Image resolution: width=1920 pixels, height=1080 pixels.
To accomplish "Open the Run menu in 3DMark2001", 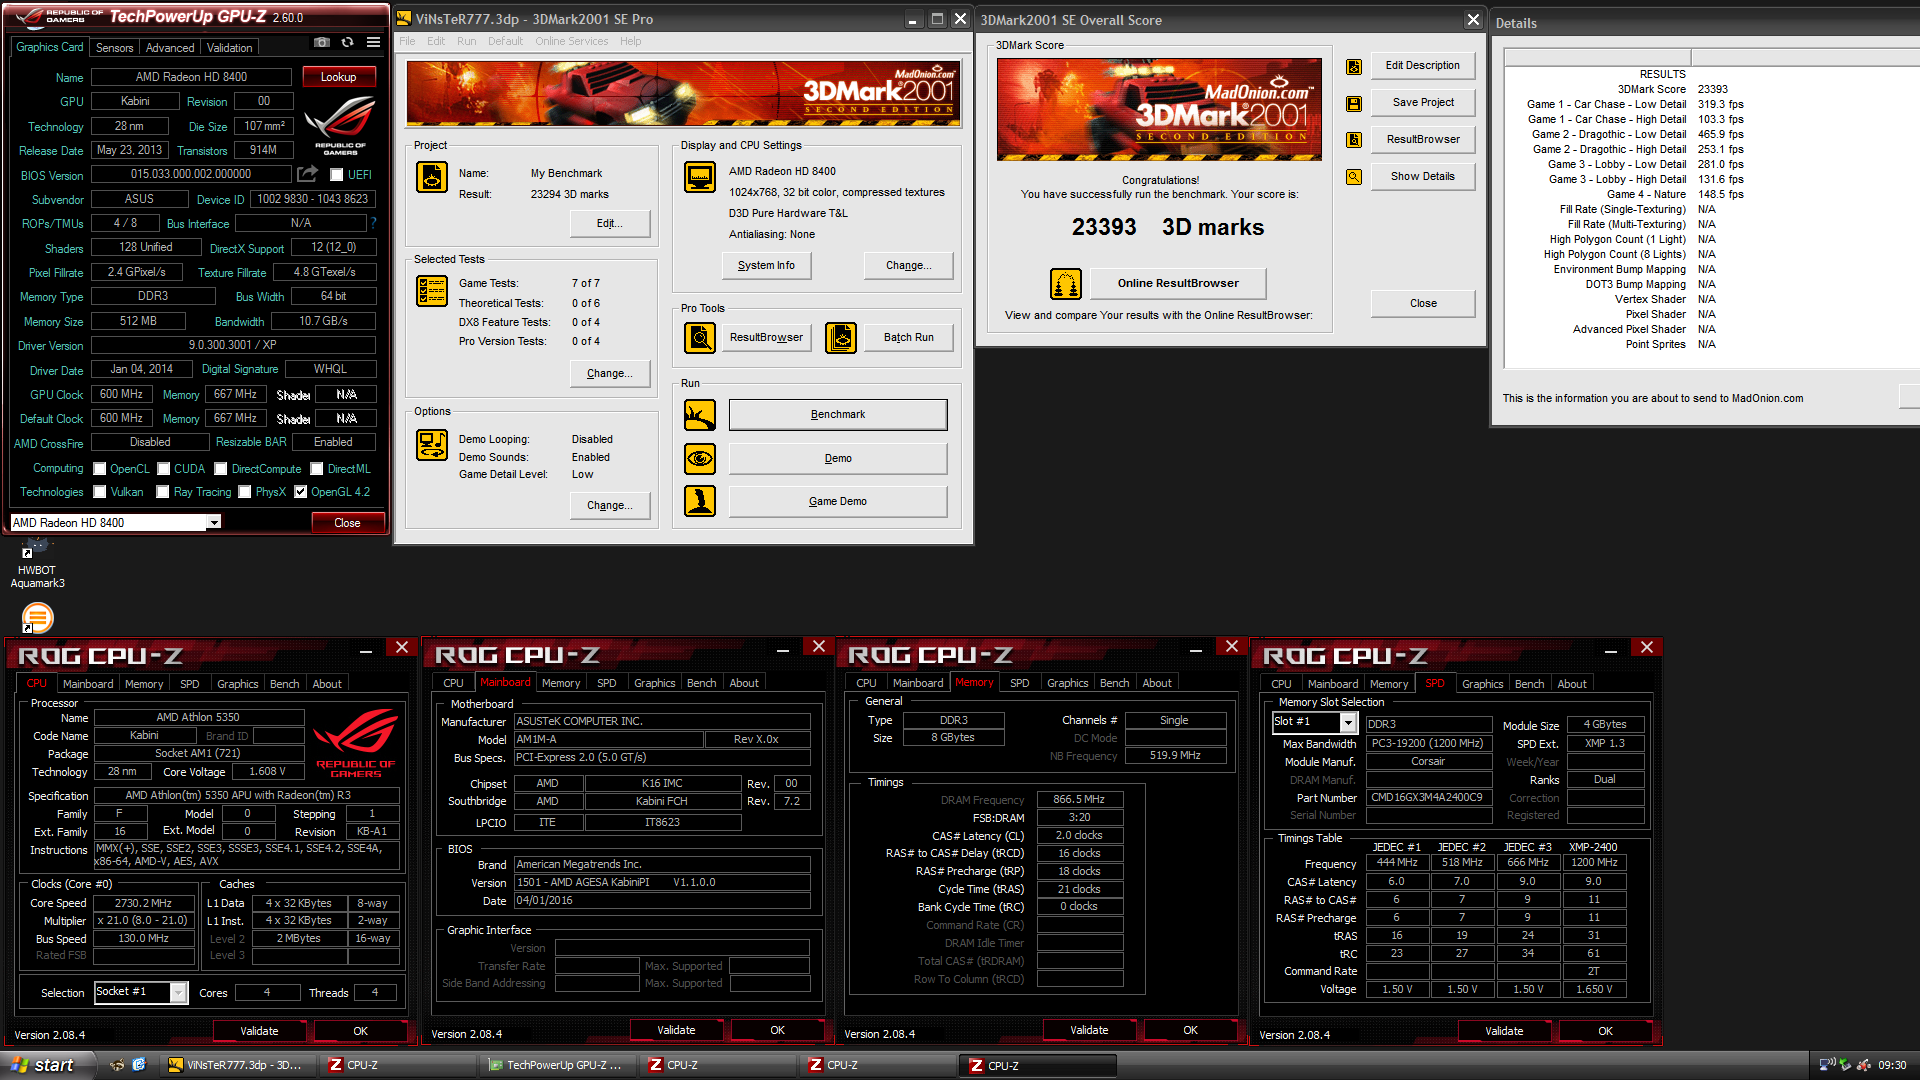I will [466, 41].
